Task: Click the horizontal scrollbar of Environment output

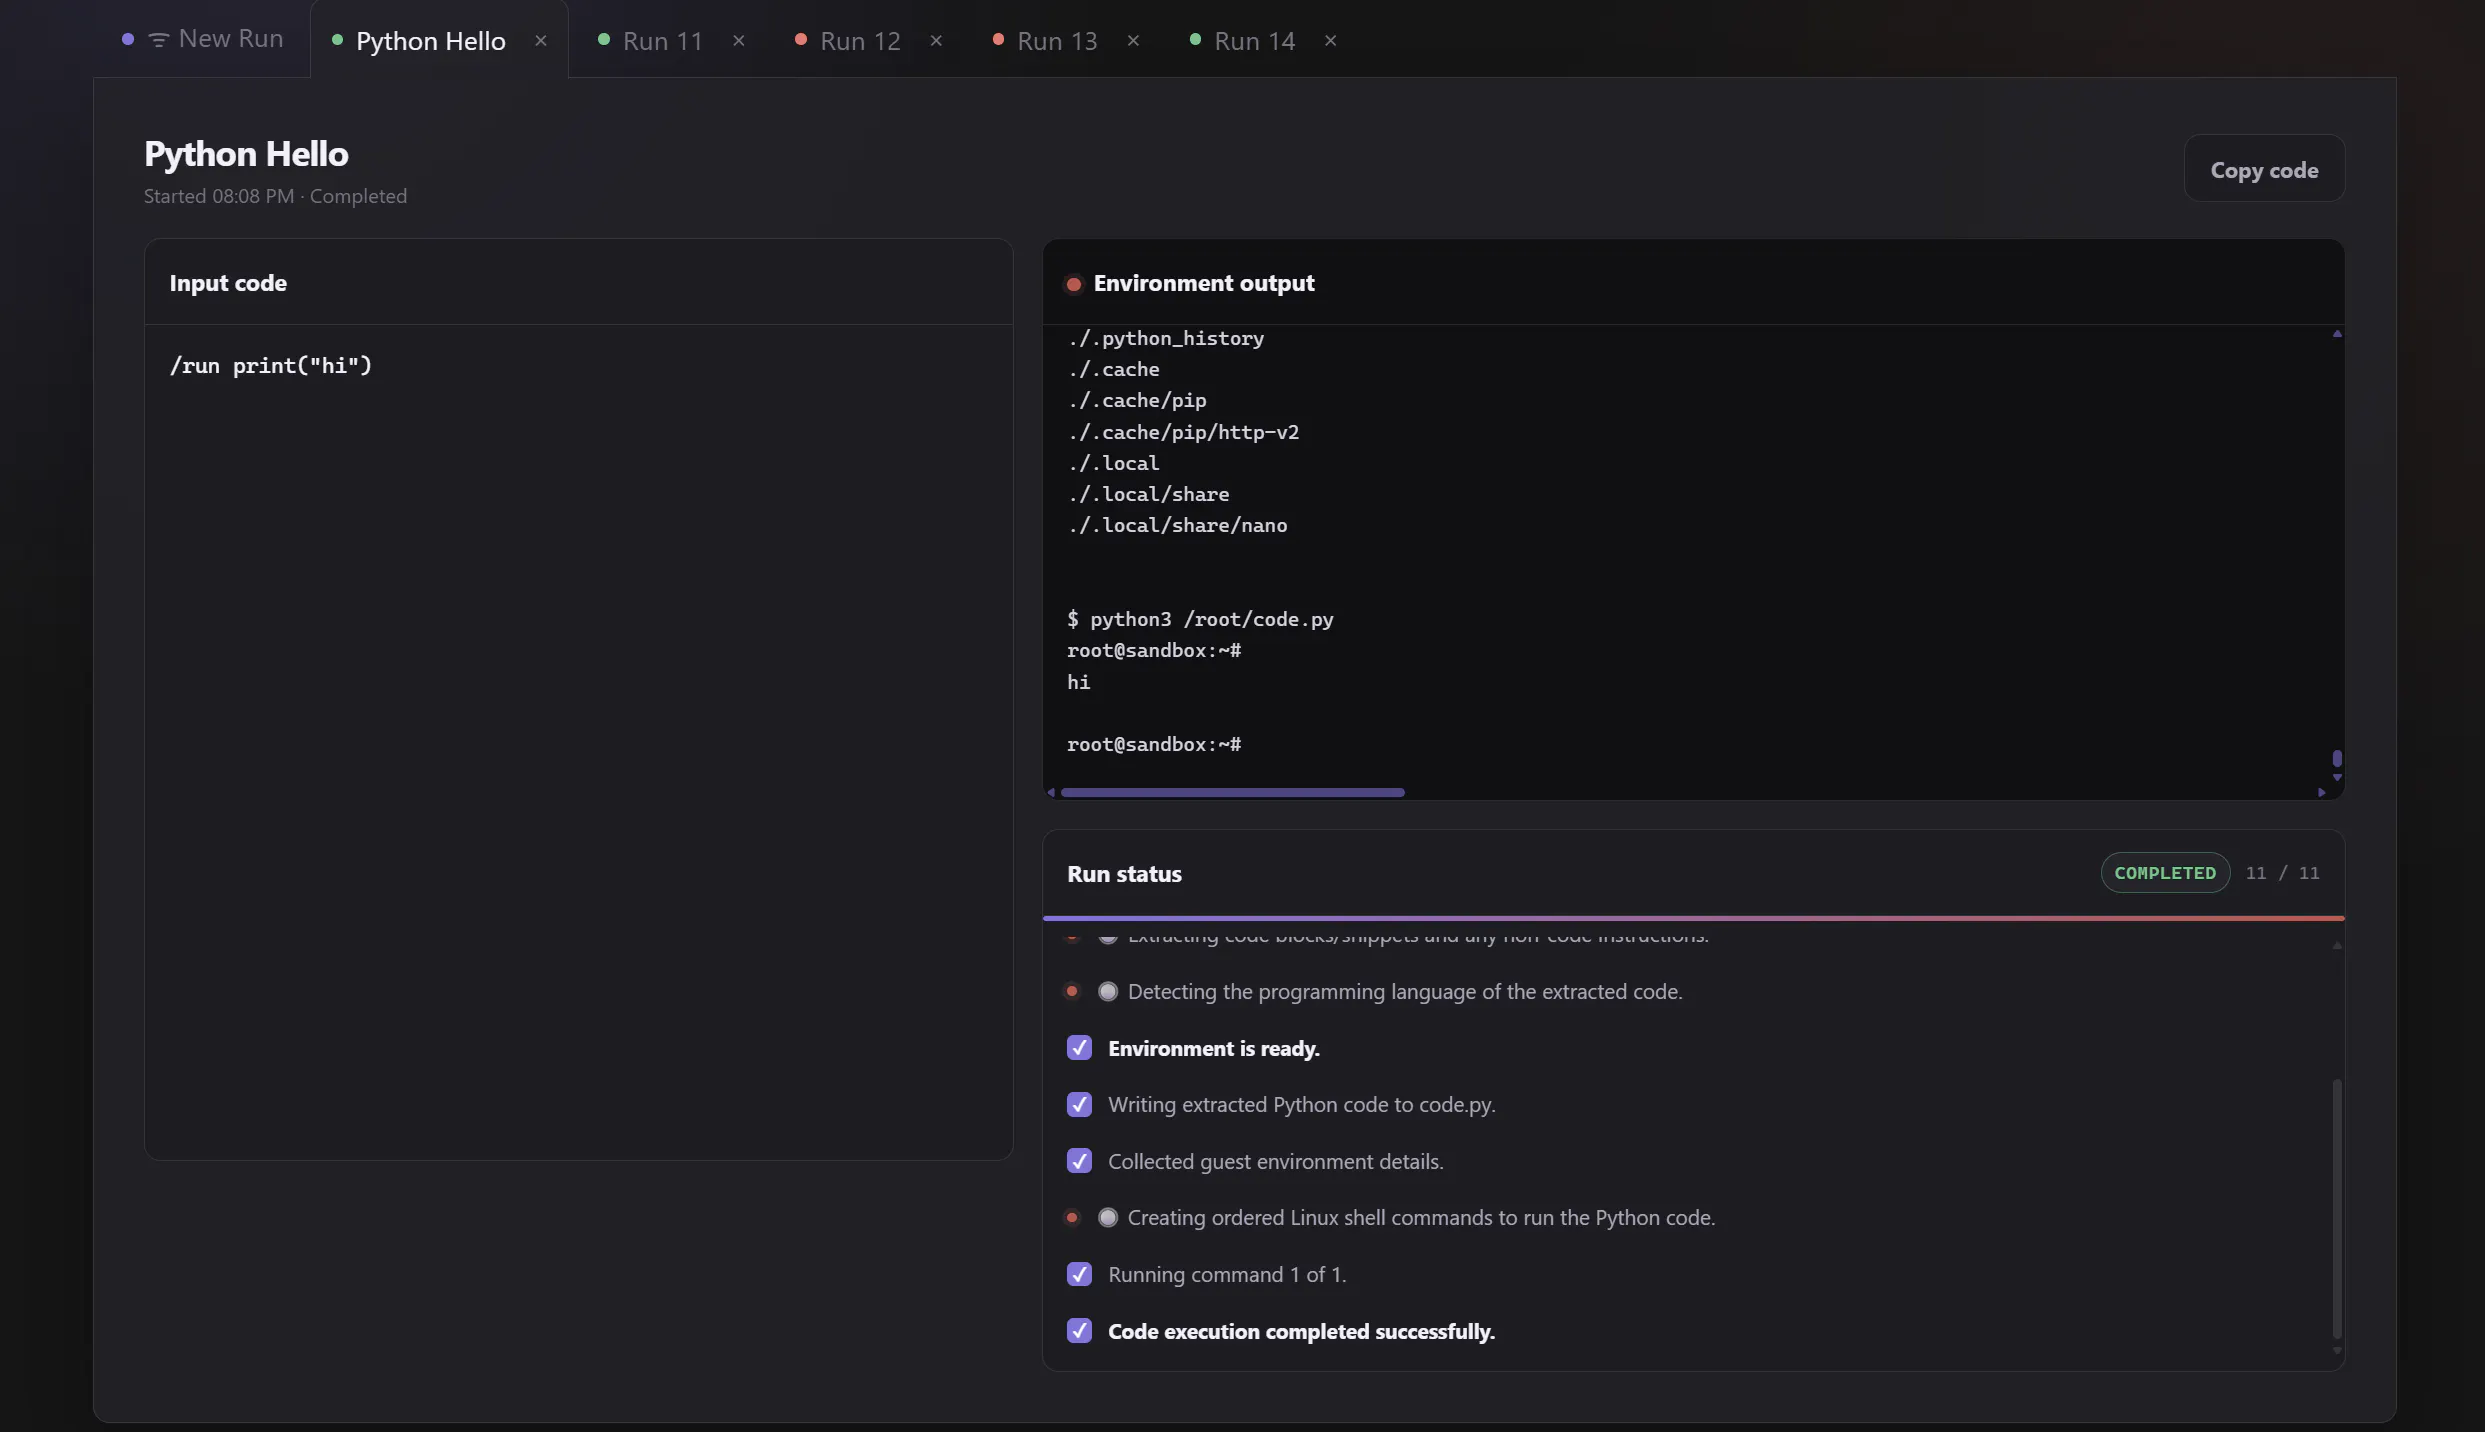Action: (1233, 793)
